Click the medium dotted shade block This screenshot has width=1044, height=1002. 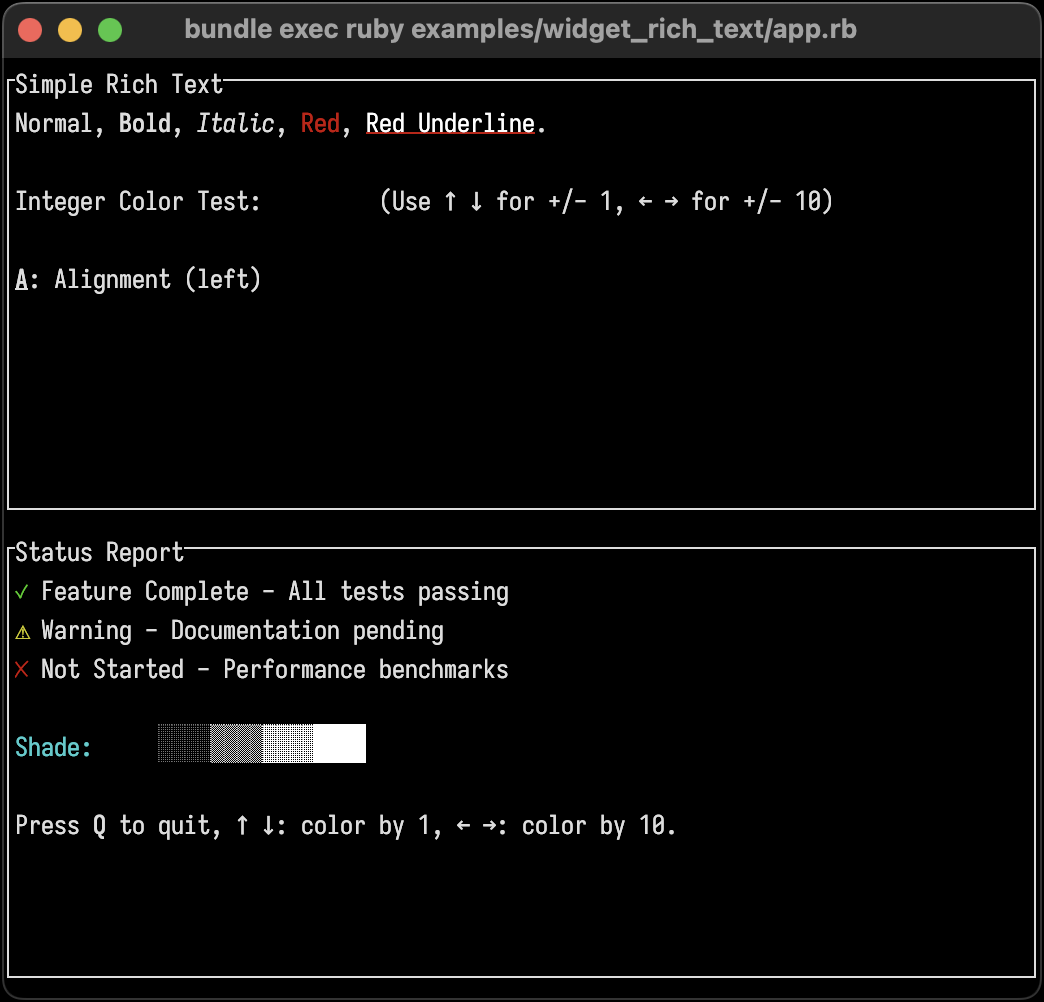[x=236, y=744]
